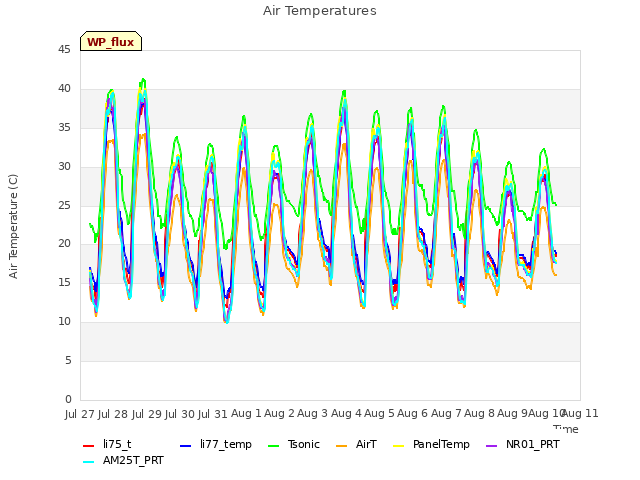This screenshot has height=480, width=640.
Task: Click the Aug 4 x-axis tick label
Action: pyautogui.click(x=346, y=413)
